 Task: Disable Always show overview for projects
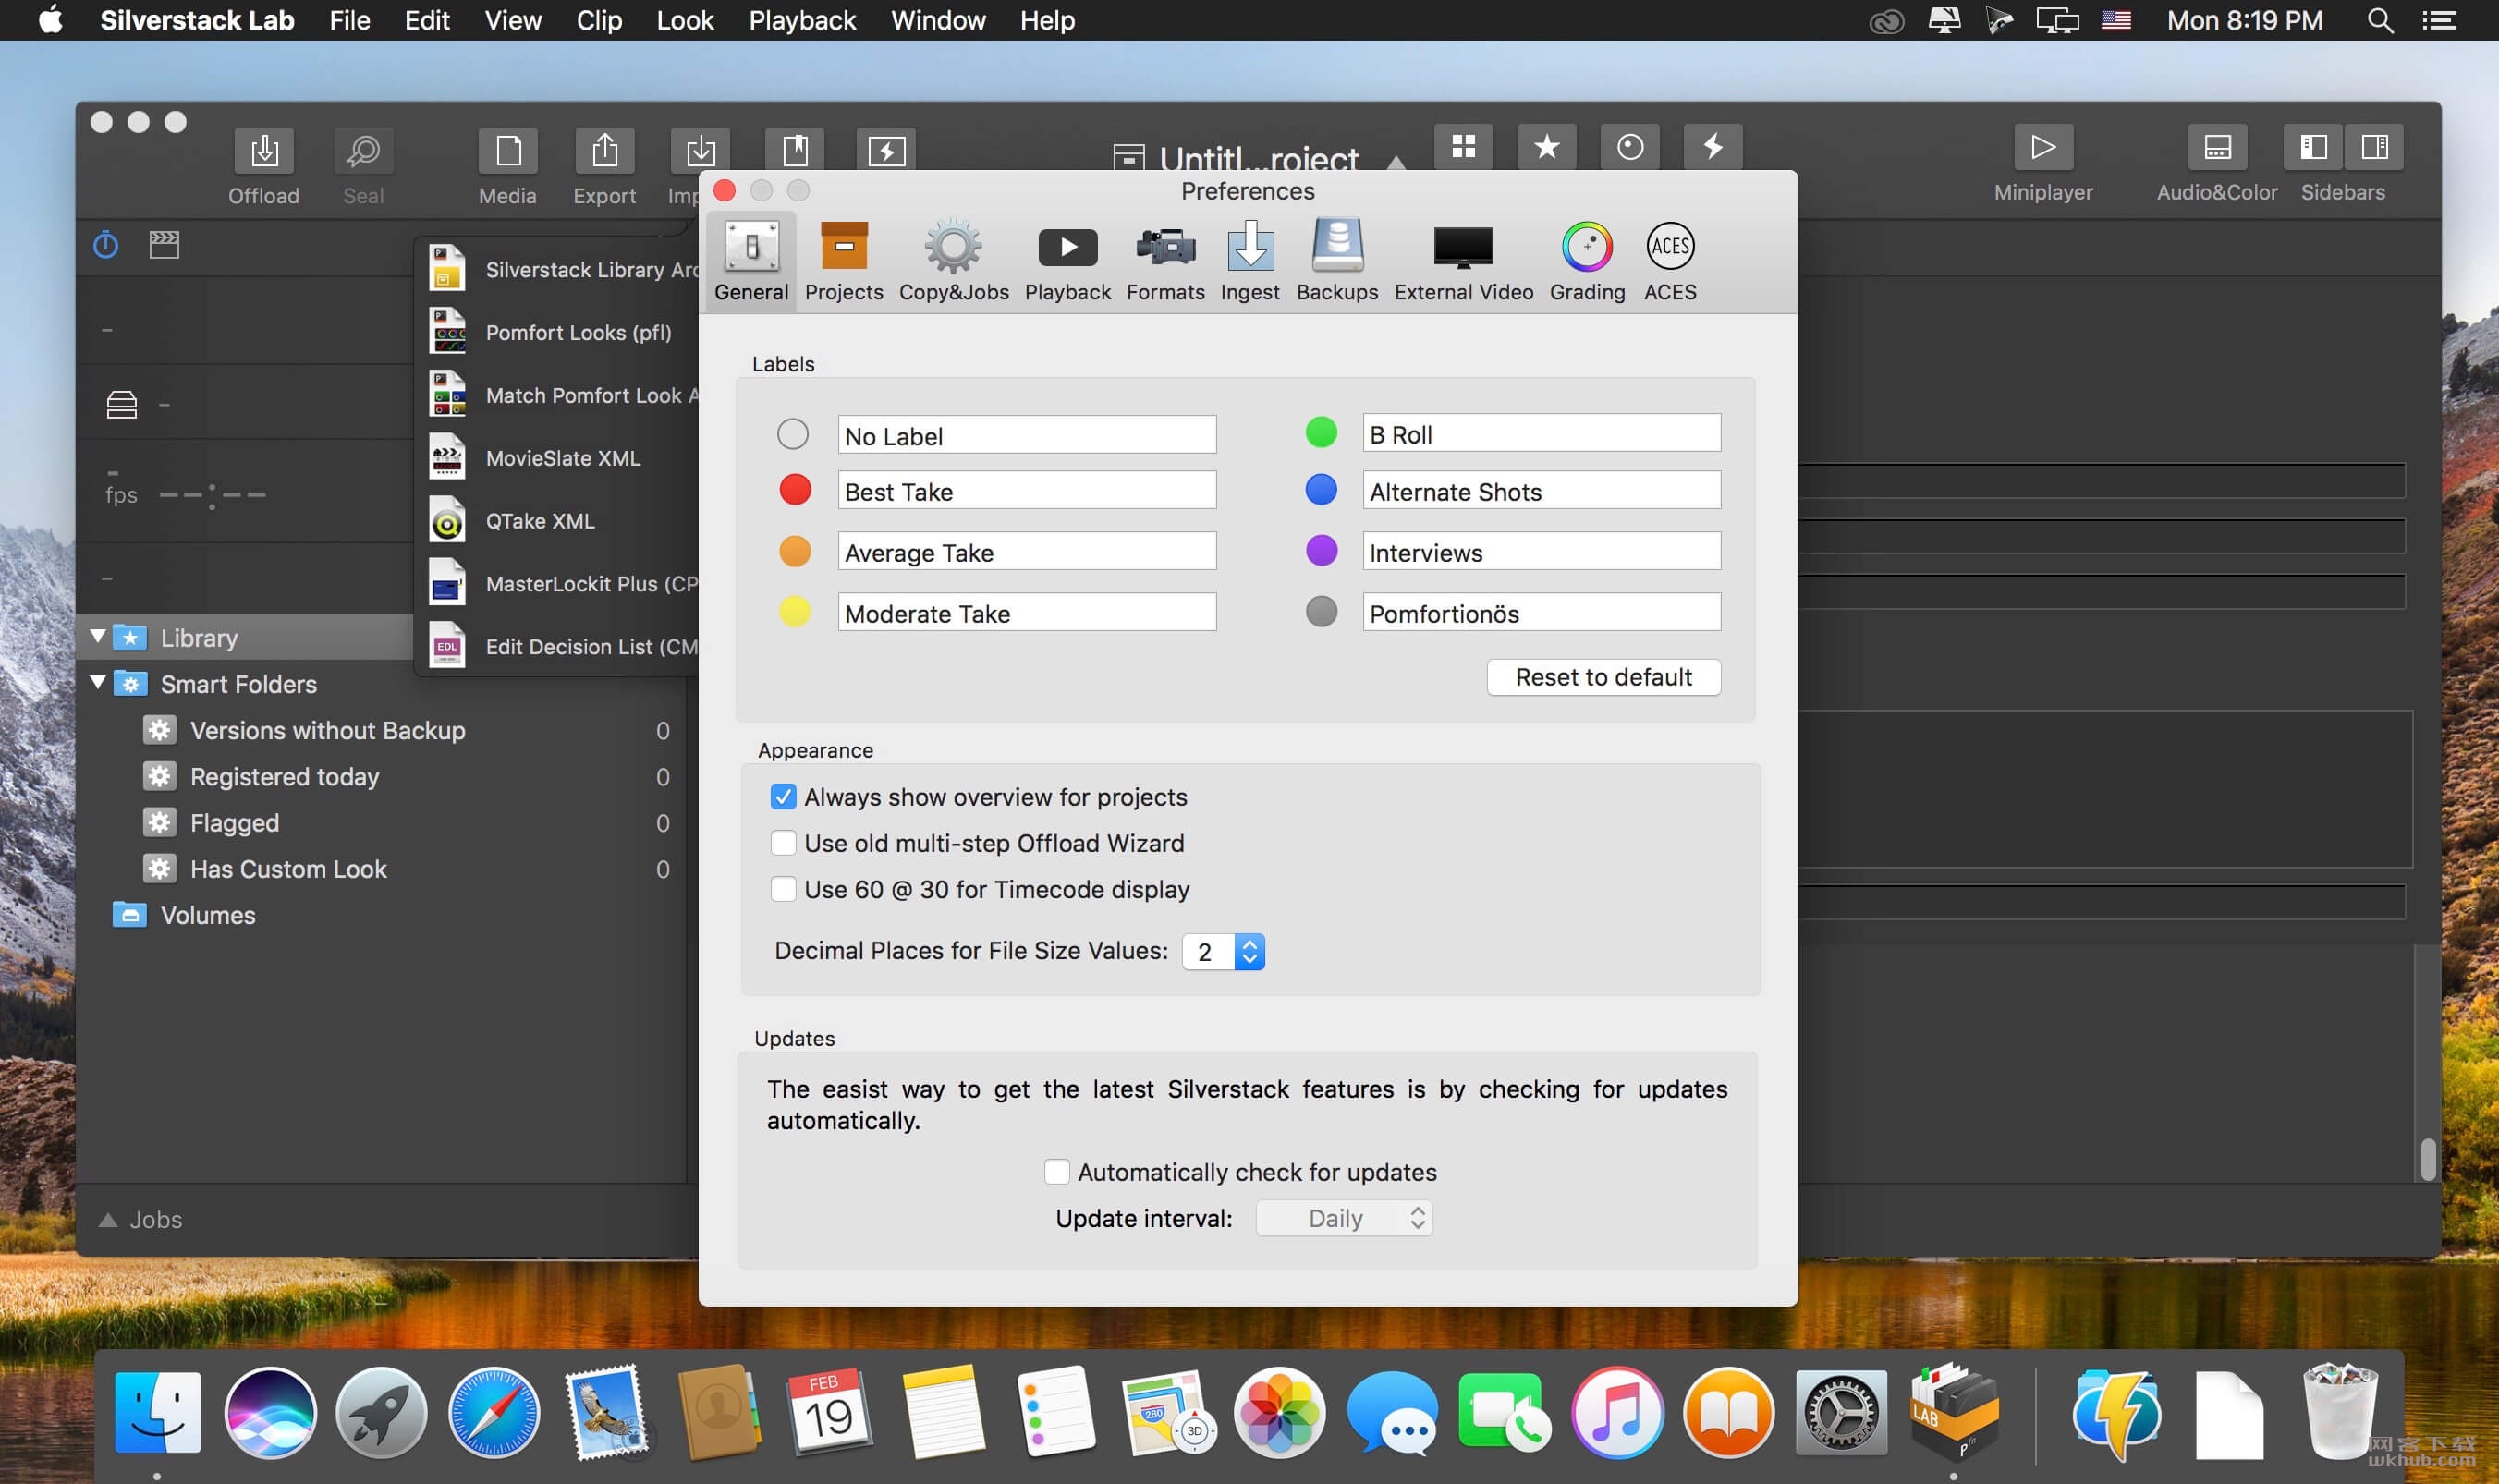pos(783,797)
